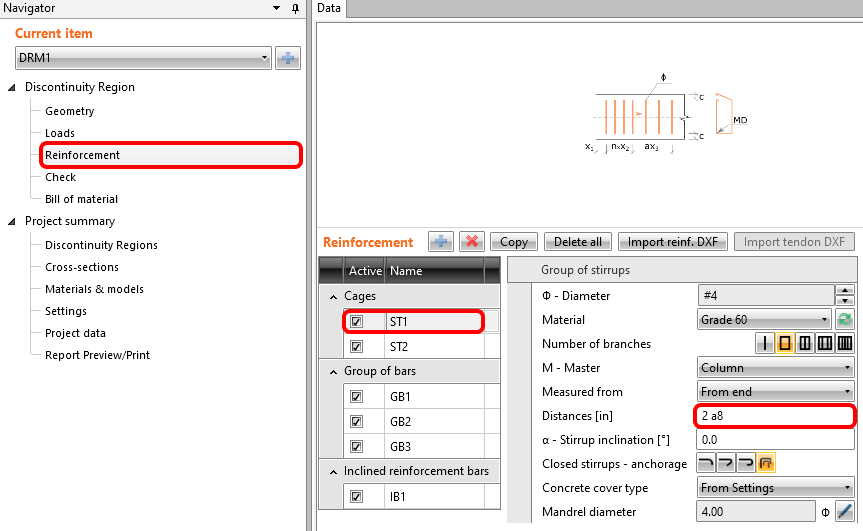Select the GB2 bar group row
The image size is (863, 531).
tap(422, 421)
